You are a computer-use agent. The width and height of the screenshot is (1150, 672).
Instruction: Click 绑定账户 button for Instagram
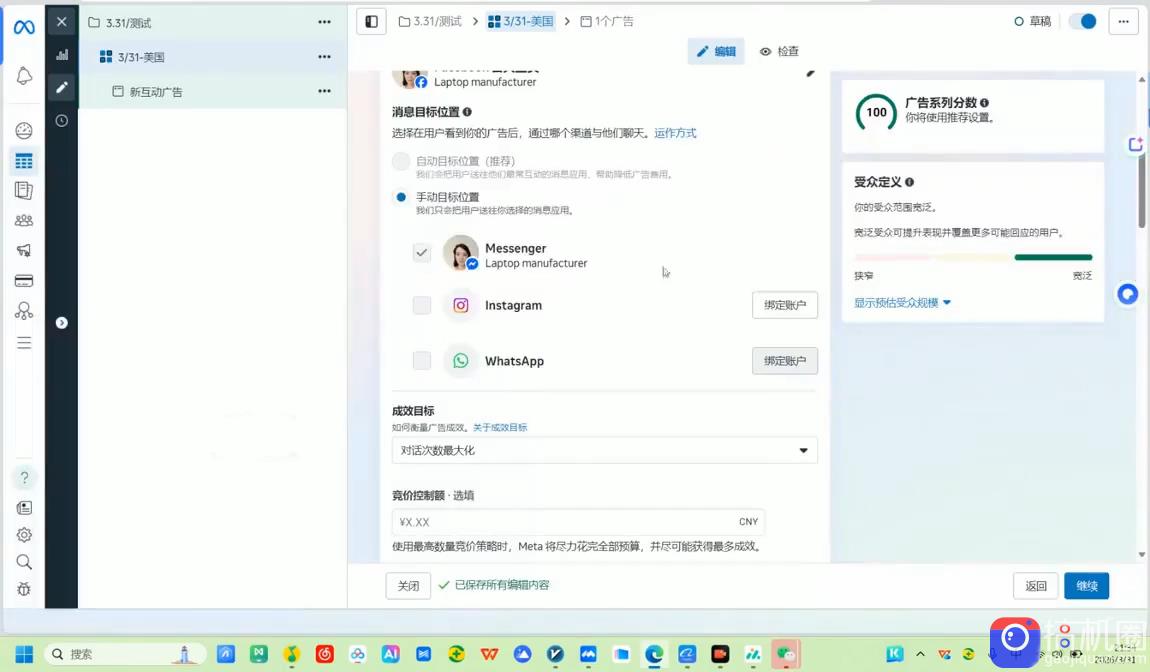(785, 305)
